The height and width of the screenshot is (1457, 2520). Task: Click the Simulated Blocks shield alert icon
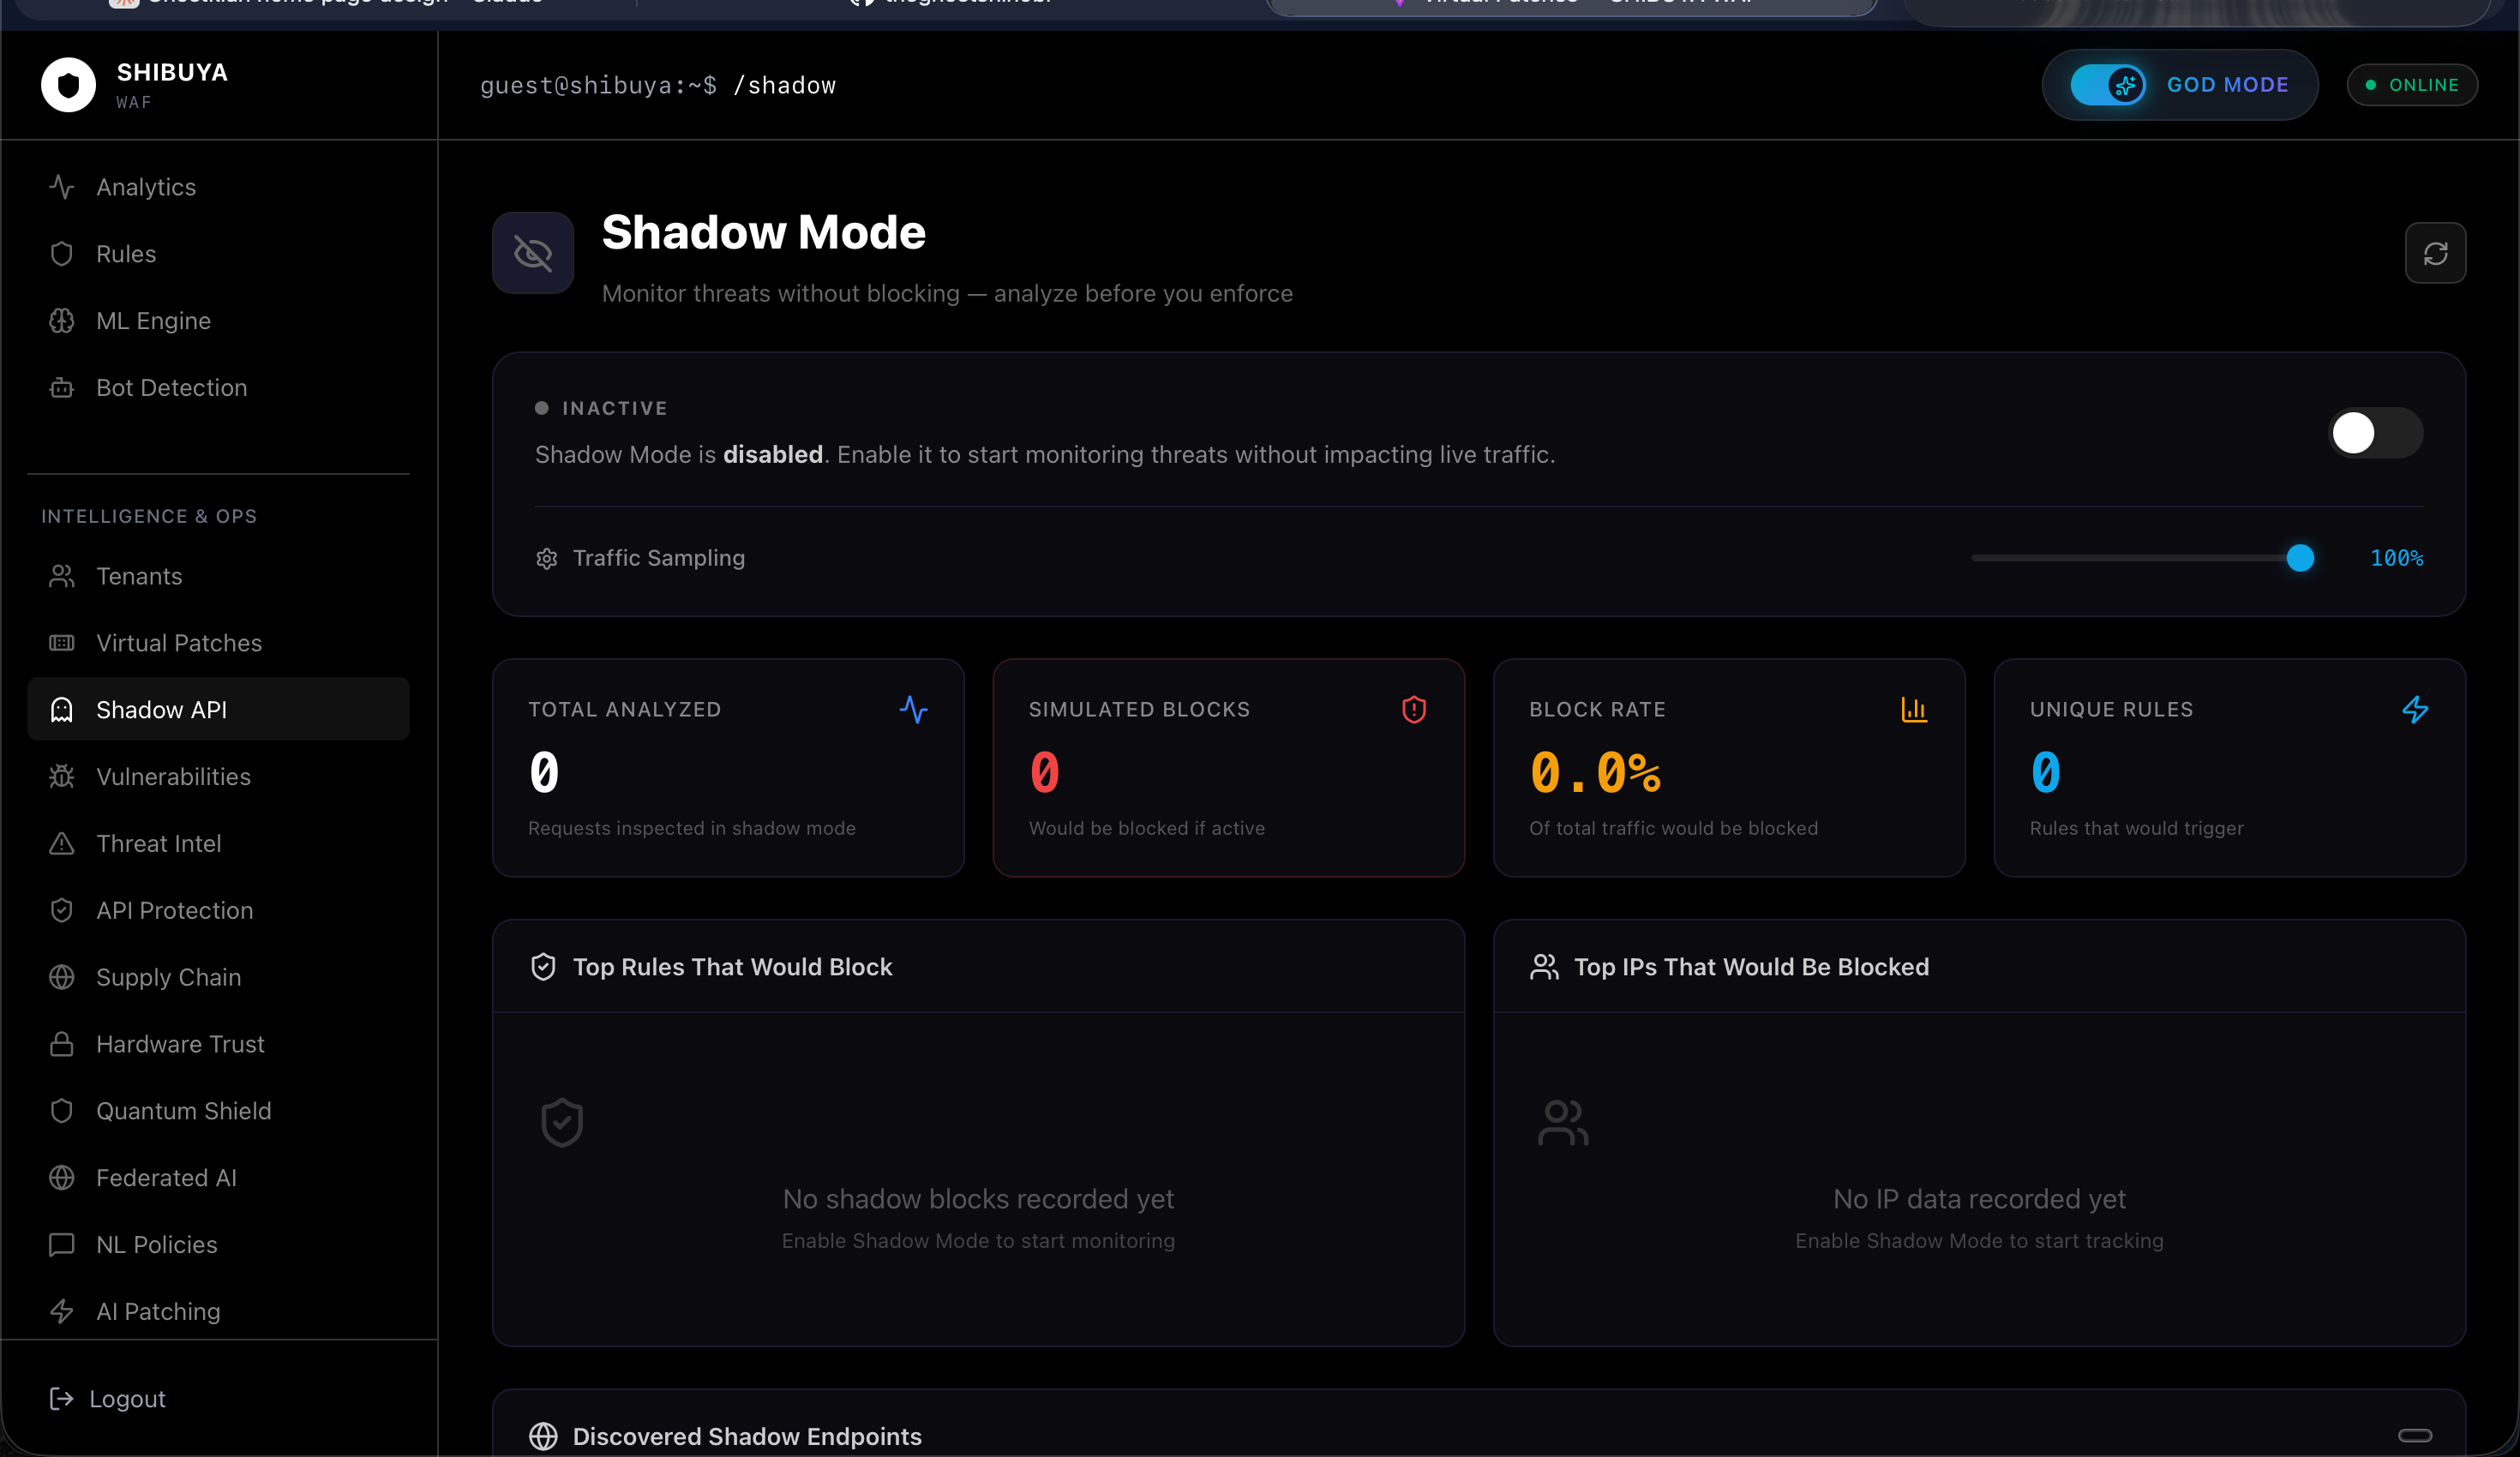pos(1413,709)
